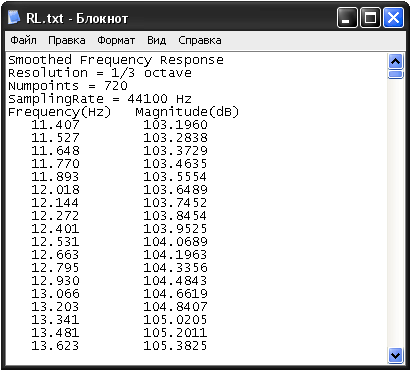The image size is (411, 371).
Task: Click the magnitude value 105.2011
Action: coord(175,333)
